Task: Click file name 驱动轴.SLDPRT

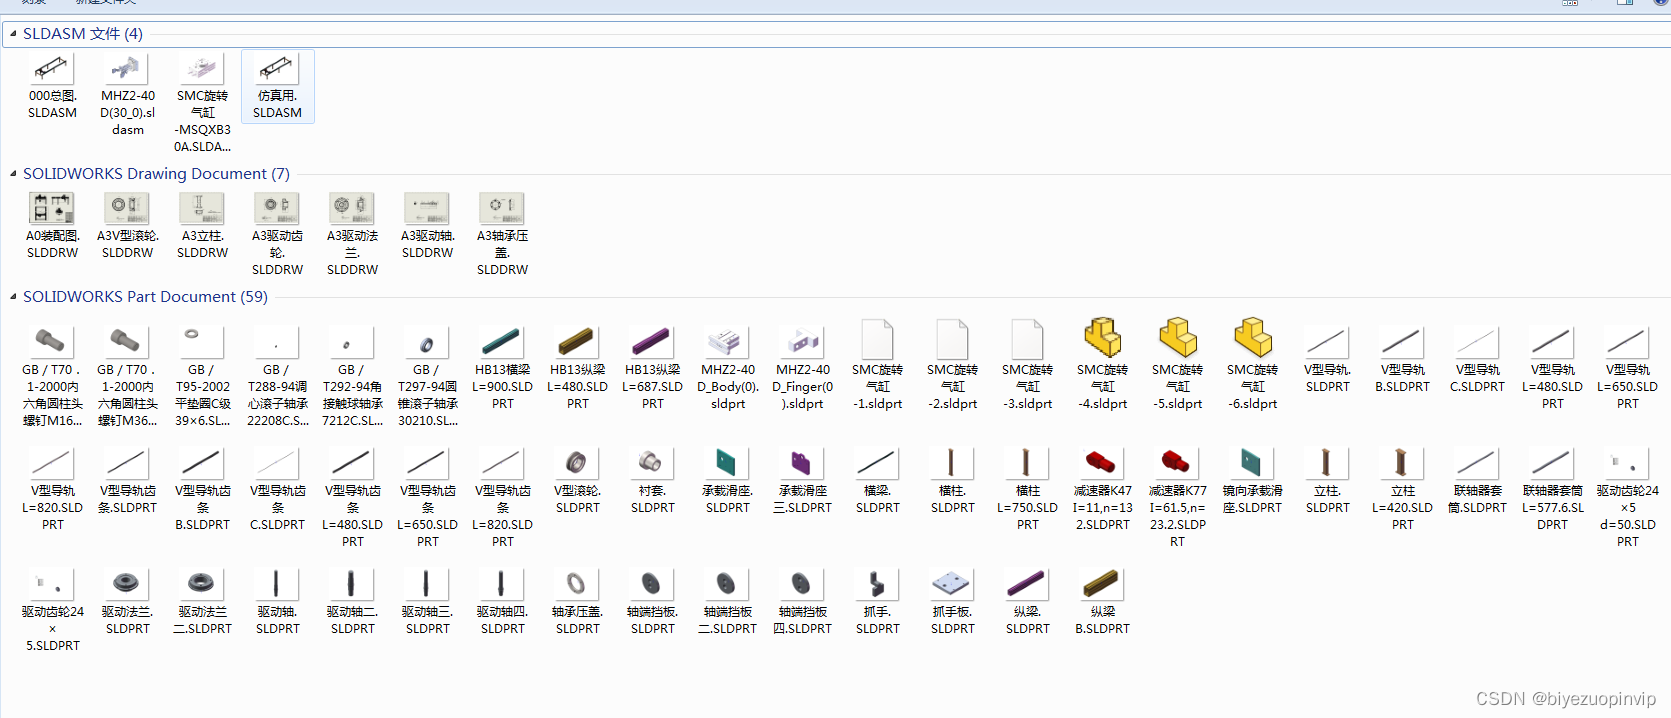Action: point(277,620)
